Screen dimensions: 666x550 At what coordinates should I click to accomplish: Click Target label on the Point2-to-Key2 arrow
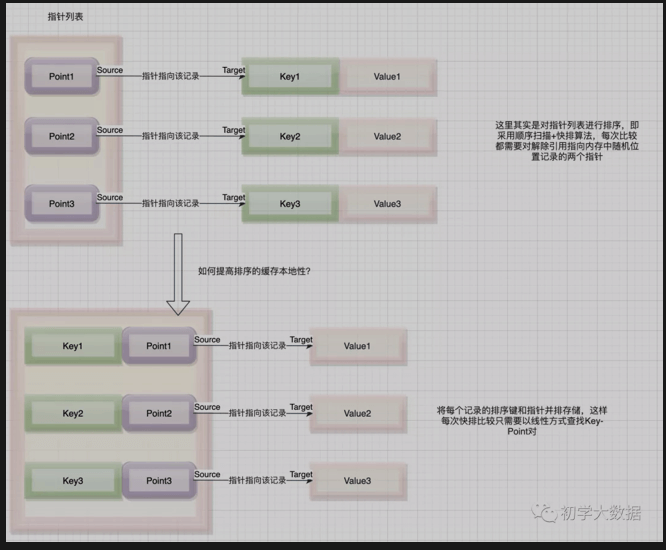[x=234, y=130]
